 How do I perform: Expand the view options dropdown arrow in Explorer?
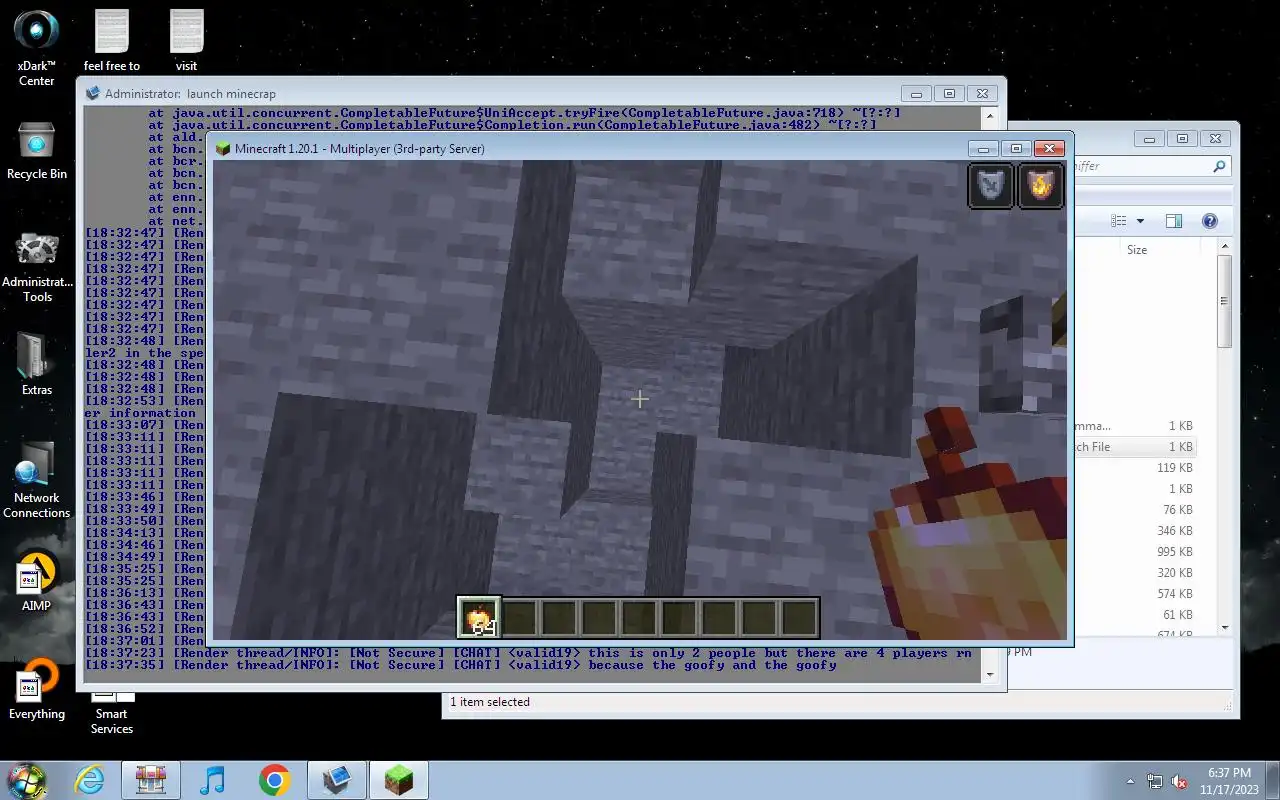[x=1139, y=221]
